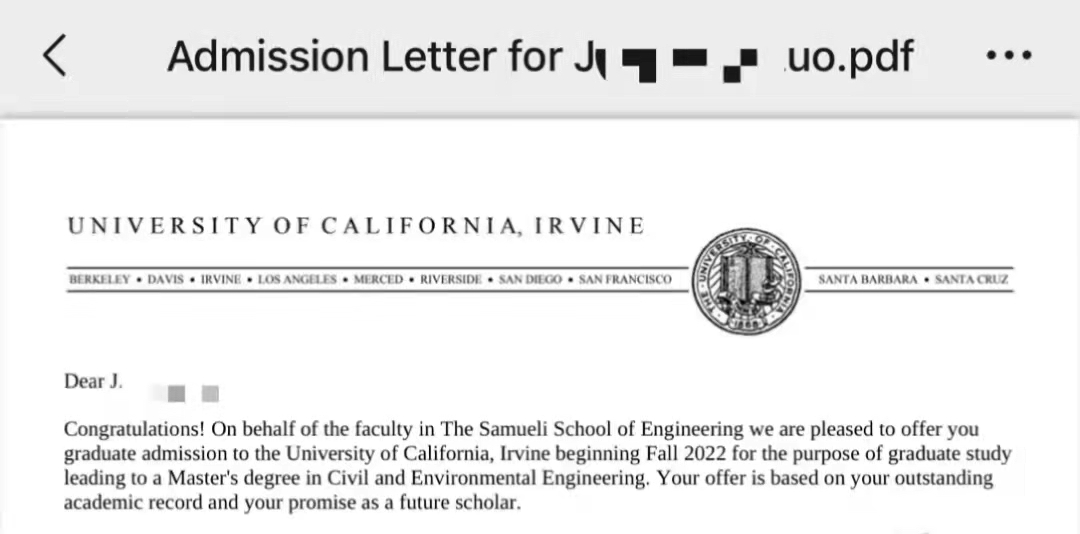Click DAVIS in the campus list

click(165, 280)
